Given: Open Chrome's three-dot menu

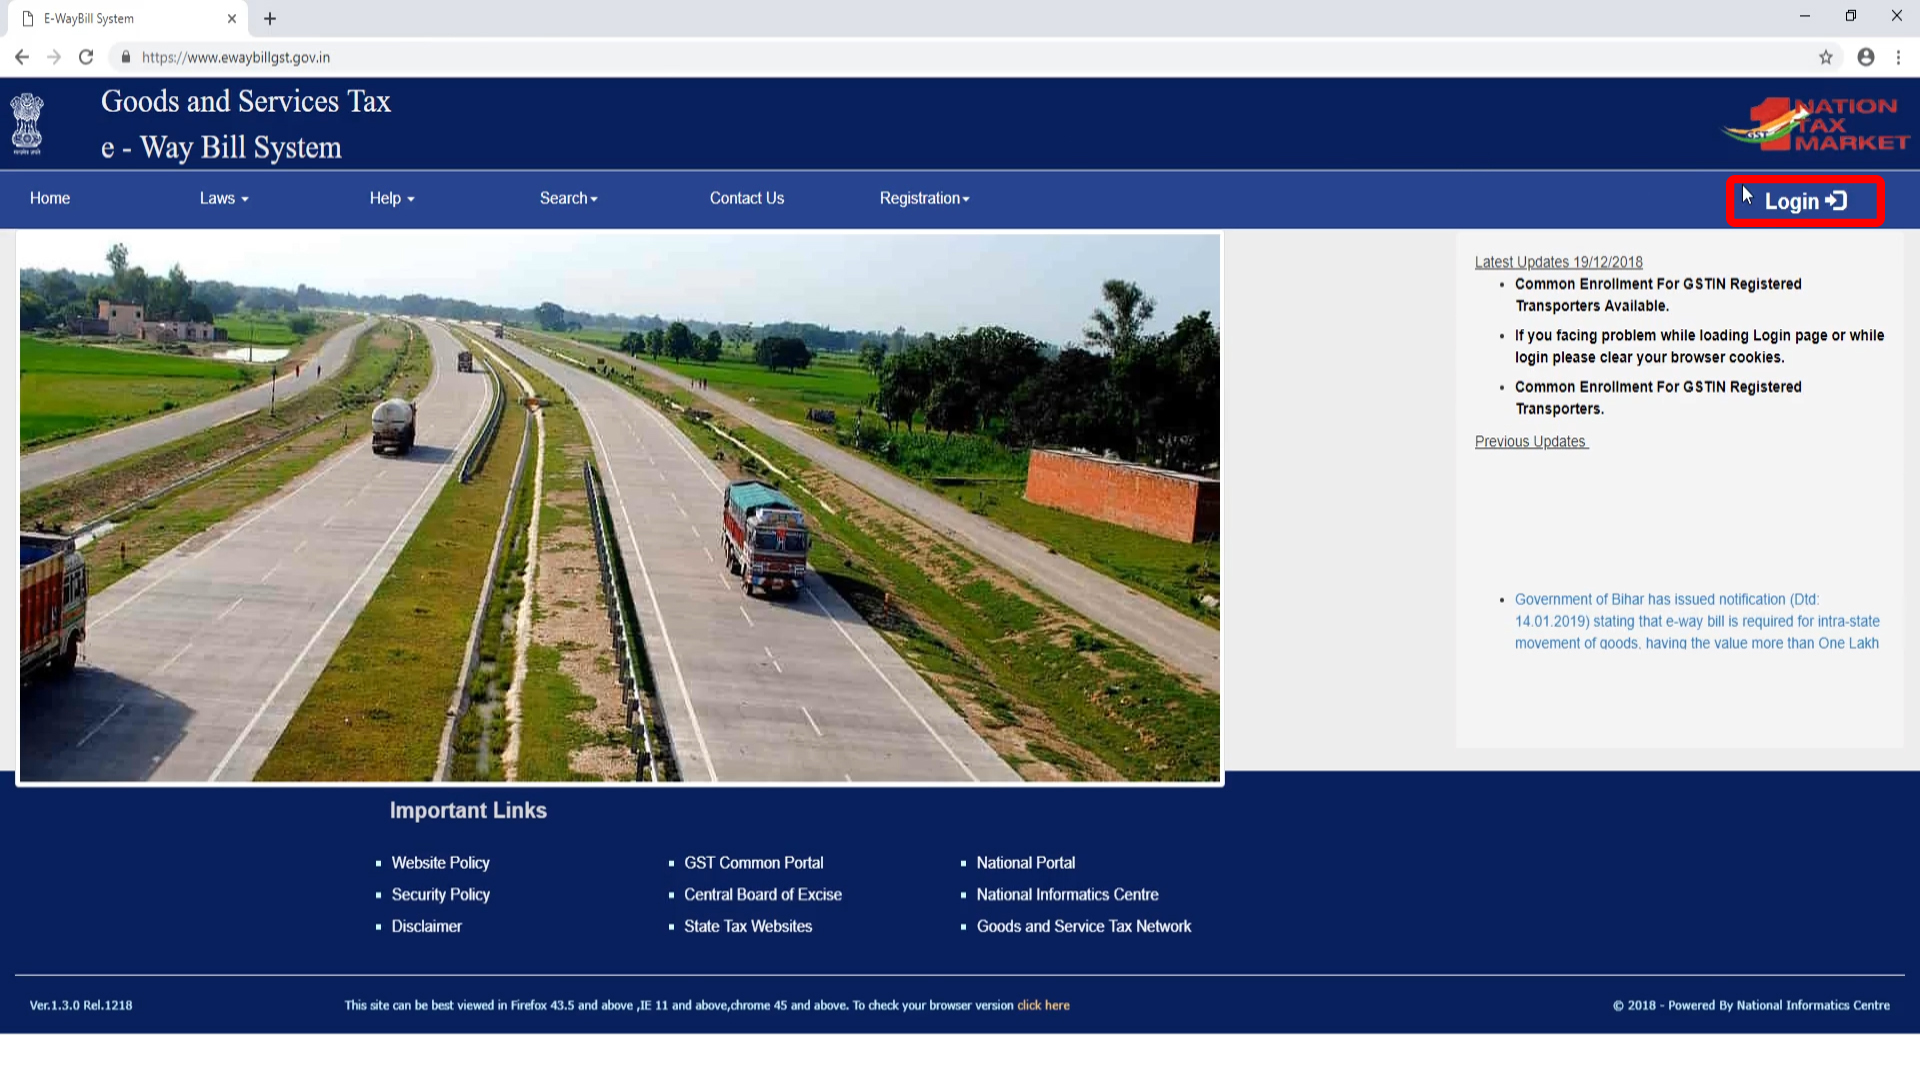Looking at the screenshot, I should pos(1898,57).
